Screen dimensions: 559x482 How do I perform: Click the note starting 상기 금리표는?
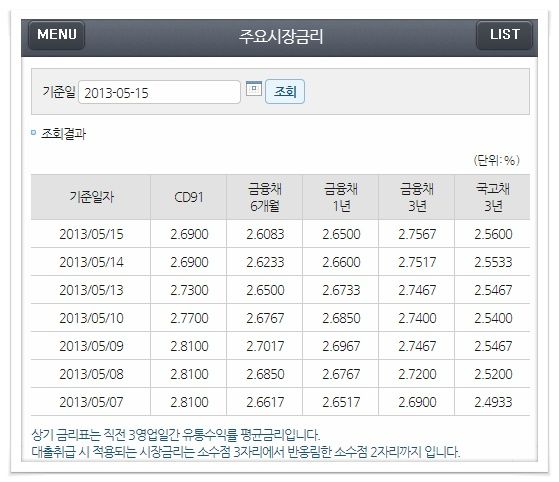(x=176, y=435)
